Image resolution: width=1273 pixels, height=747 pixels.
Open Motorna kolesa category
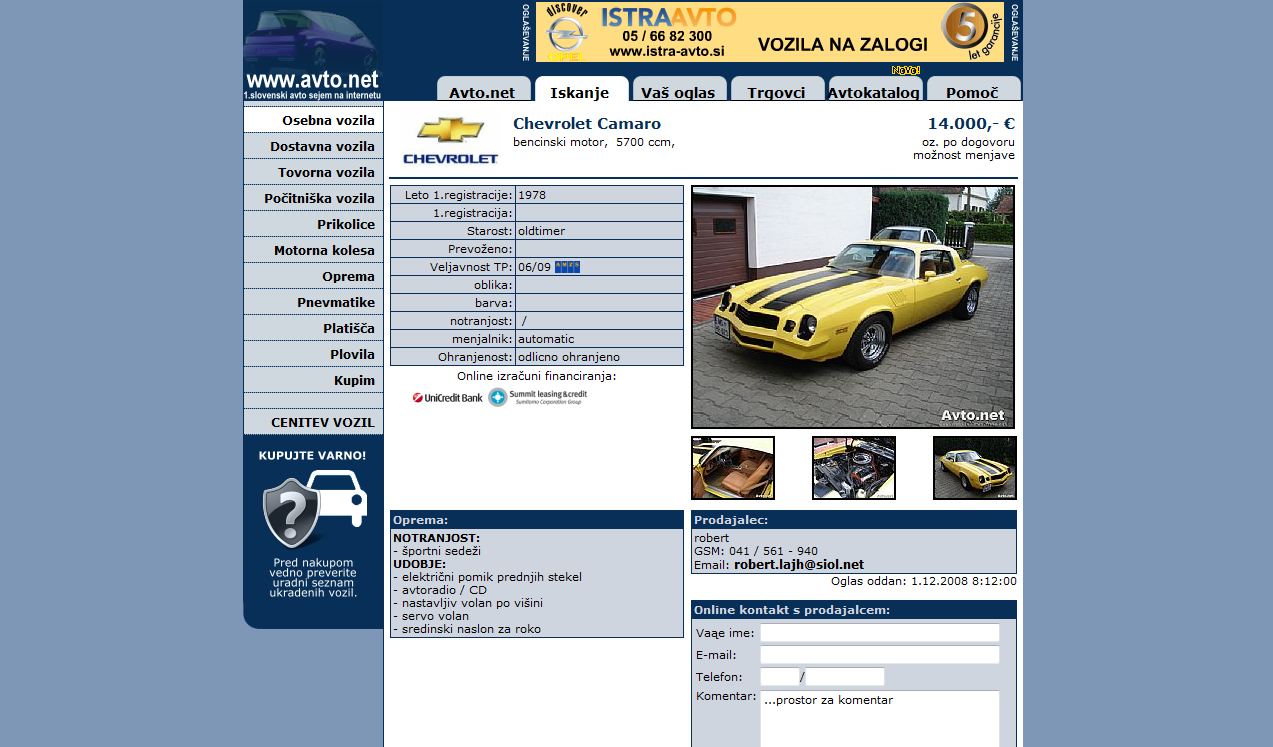(313, 250)
